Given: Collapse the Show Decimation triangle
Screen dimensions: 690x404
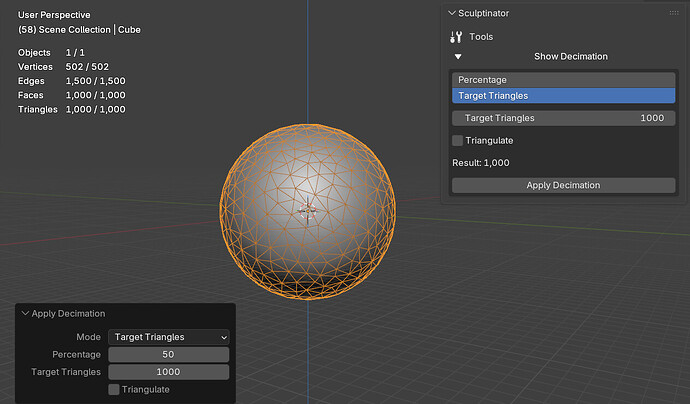Looking at the screenshot, I should tap(458, 57).
